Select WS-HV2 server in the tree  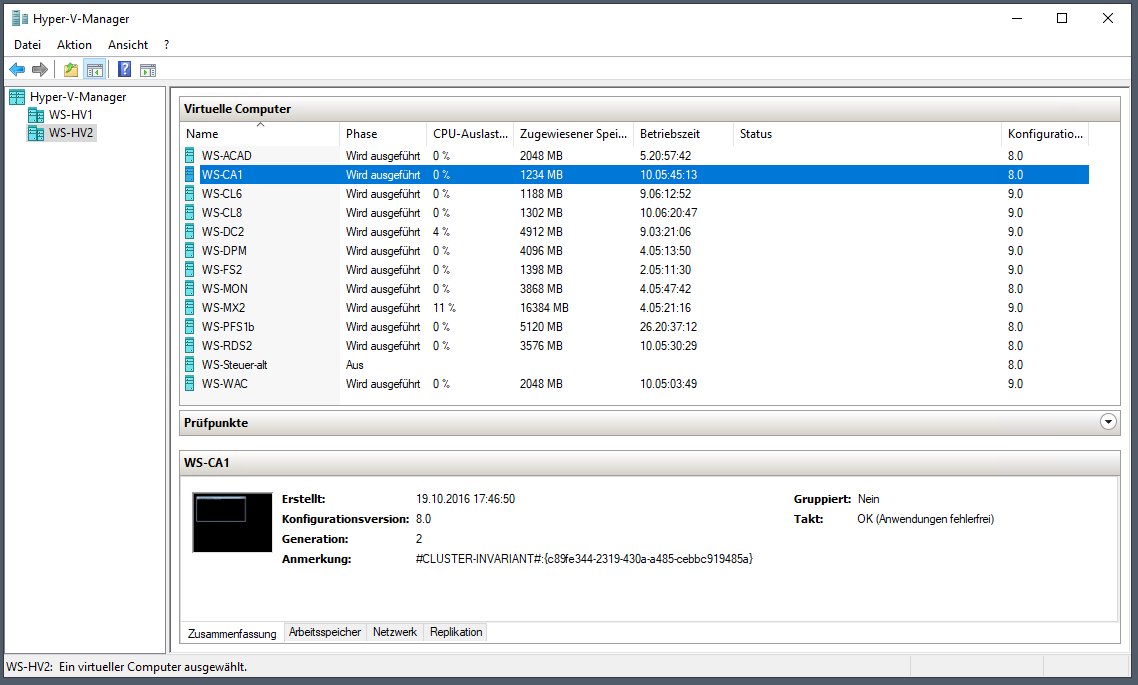coord(70,133)
